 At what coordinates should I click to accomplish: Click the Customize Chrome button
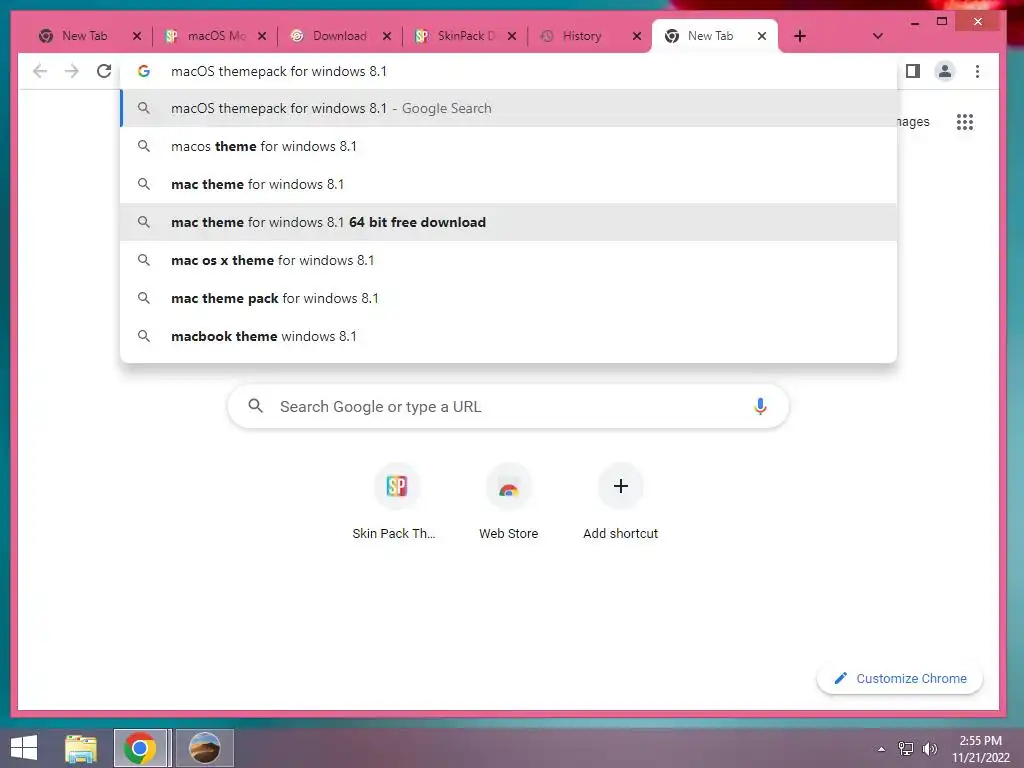(x=899, y=679)
